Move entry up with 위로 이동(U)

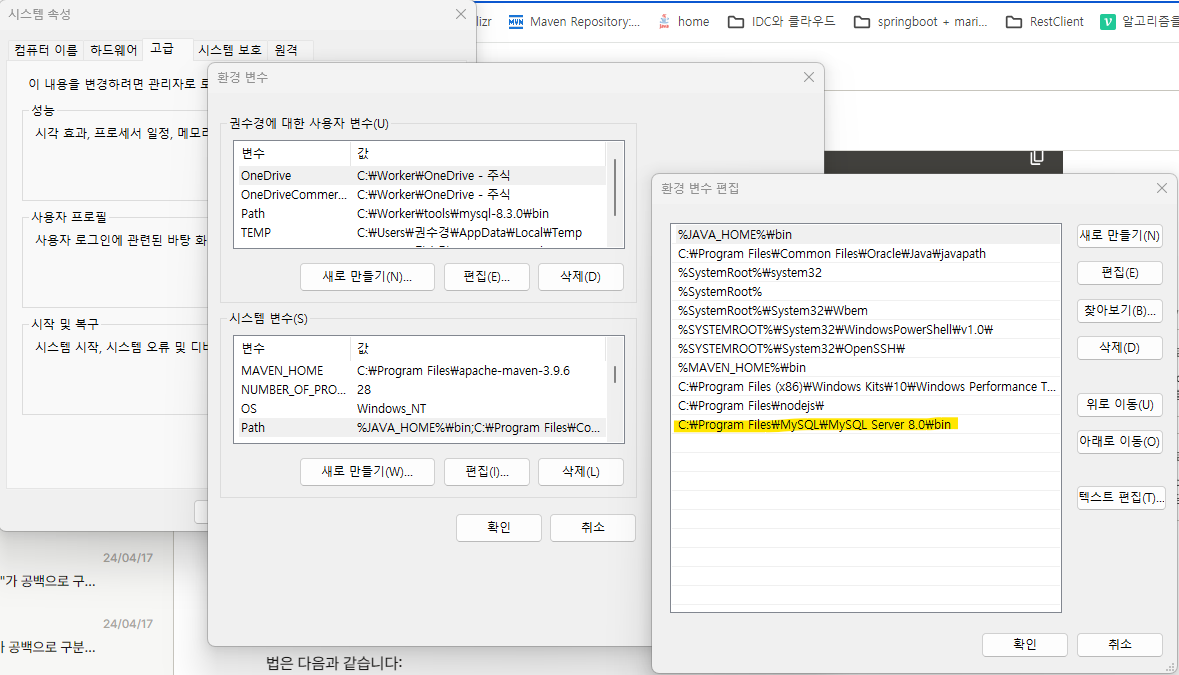1120,404
